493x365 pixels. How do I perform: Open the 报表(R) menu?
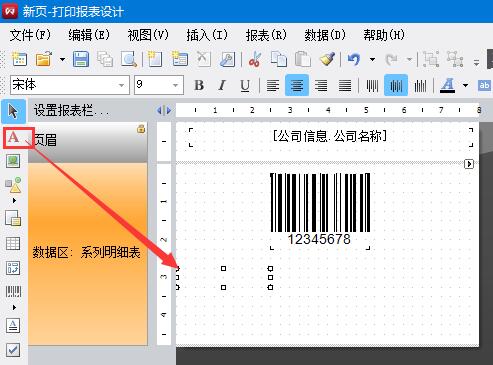(x=266, y=35)
